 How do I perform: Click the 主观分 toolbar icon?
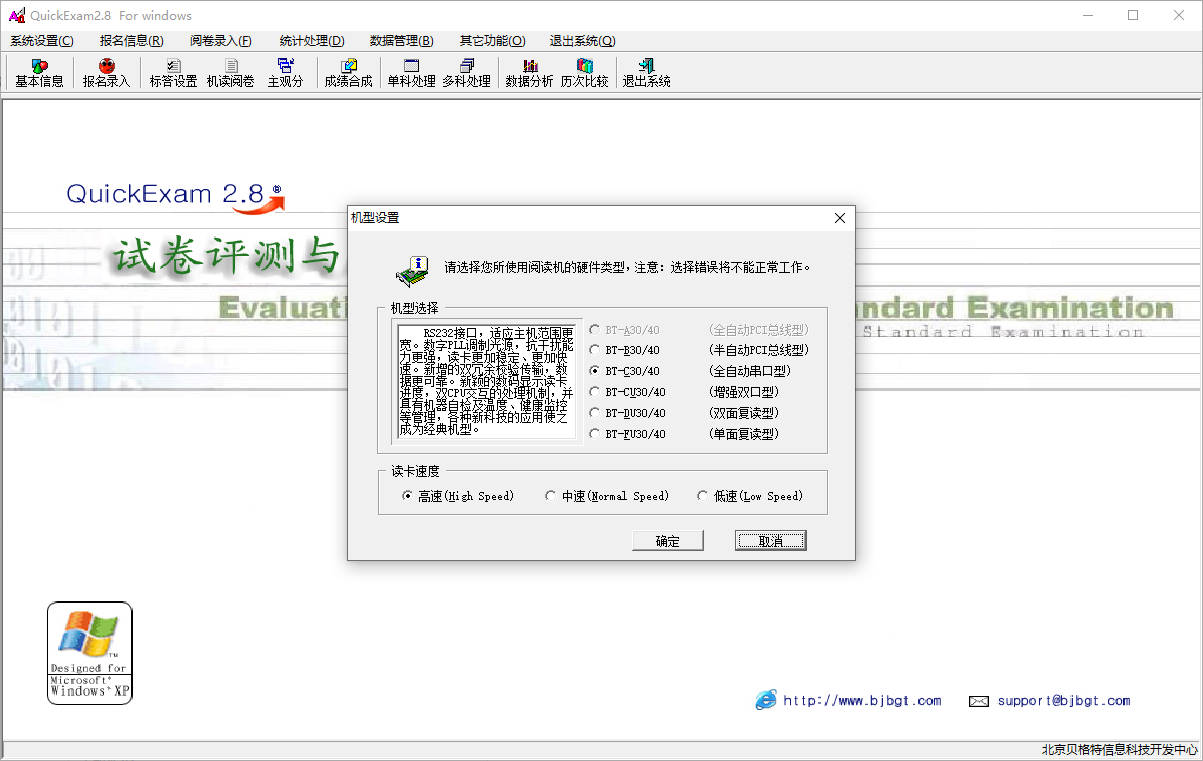(x=285, y=73)
